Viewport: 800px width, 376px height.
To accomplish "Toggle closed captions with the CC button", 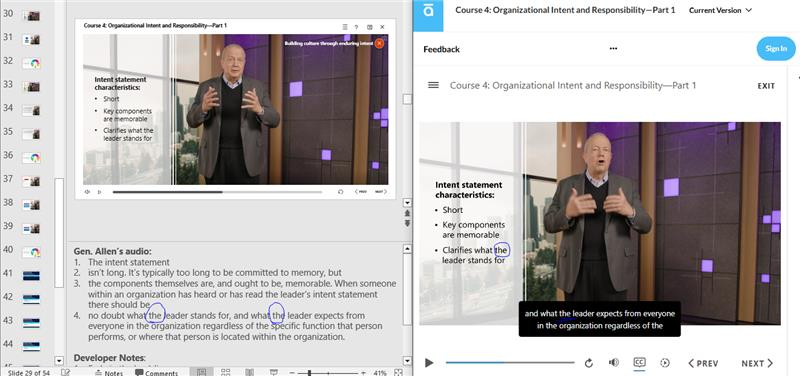I will (639, 362).
